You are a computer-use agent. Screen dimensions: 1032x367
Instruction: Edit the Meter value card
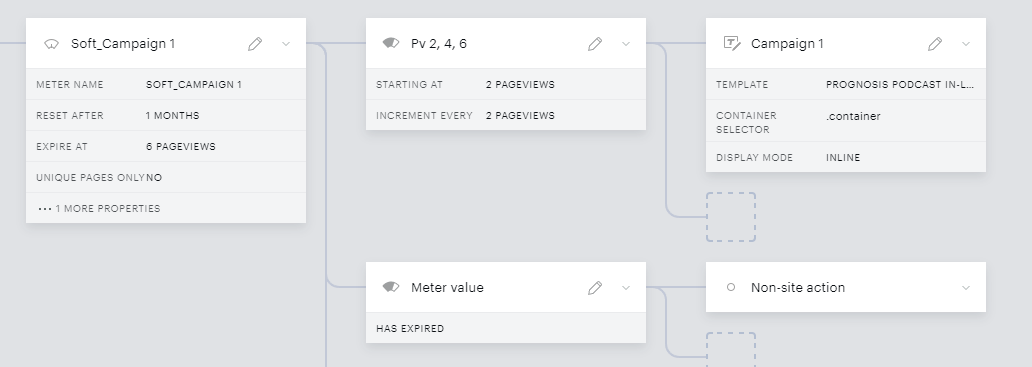595,288
